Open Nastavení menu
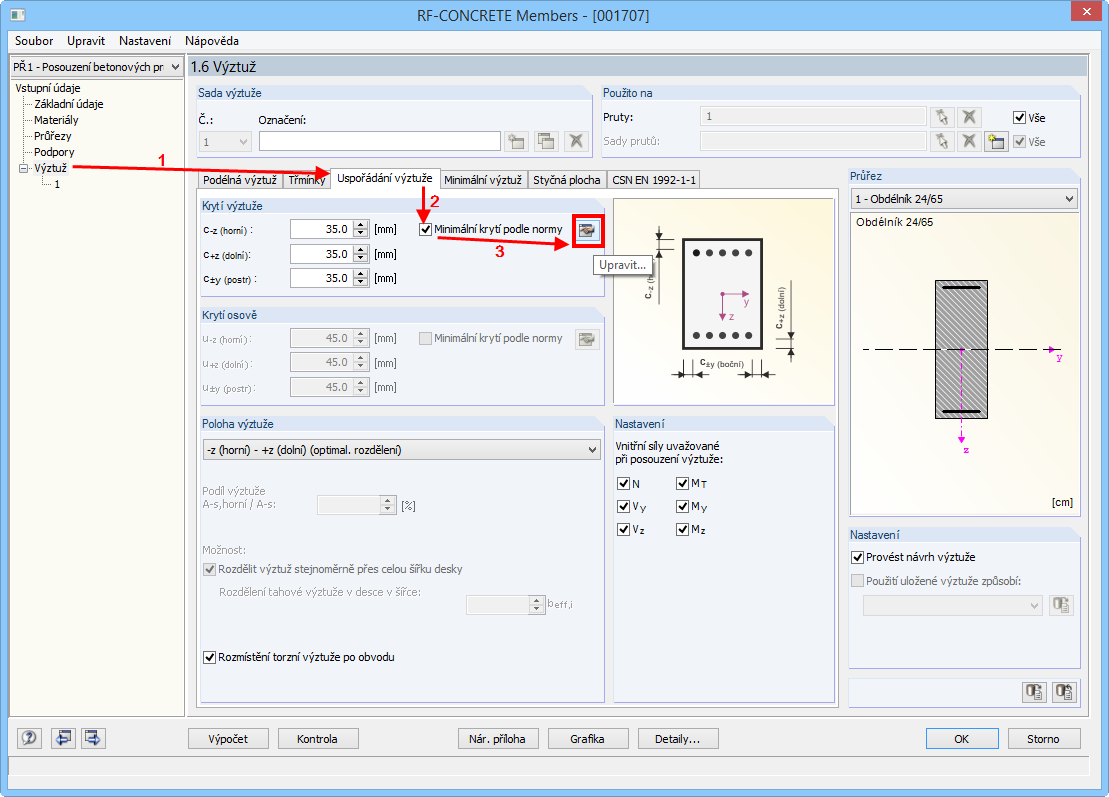Viewport: 1109px width, 797px height. (x=145, y=41)
